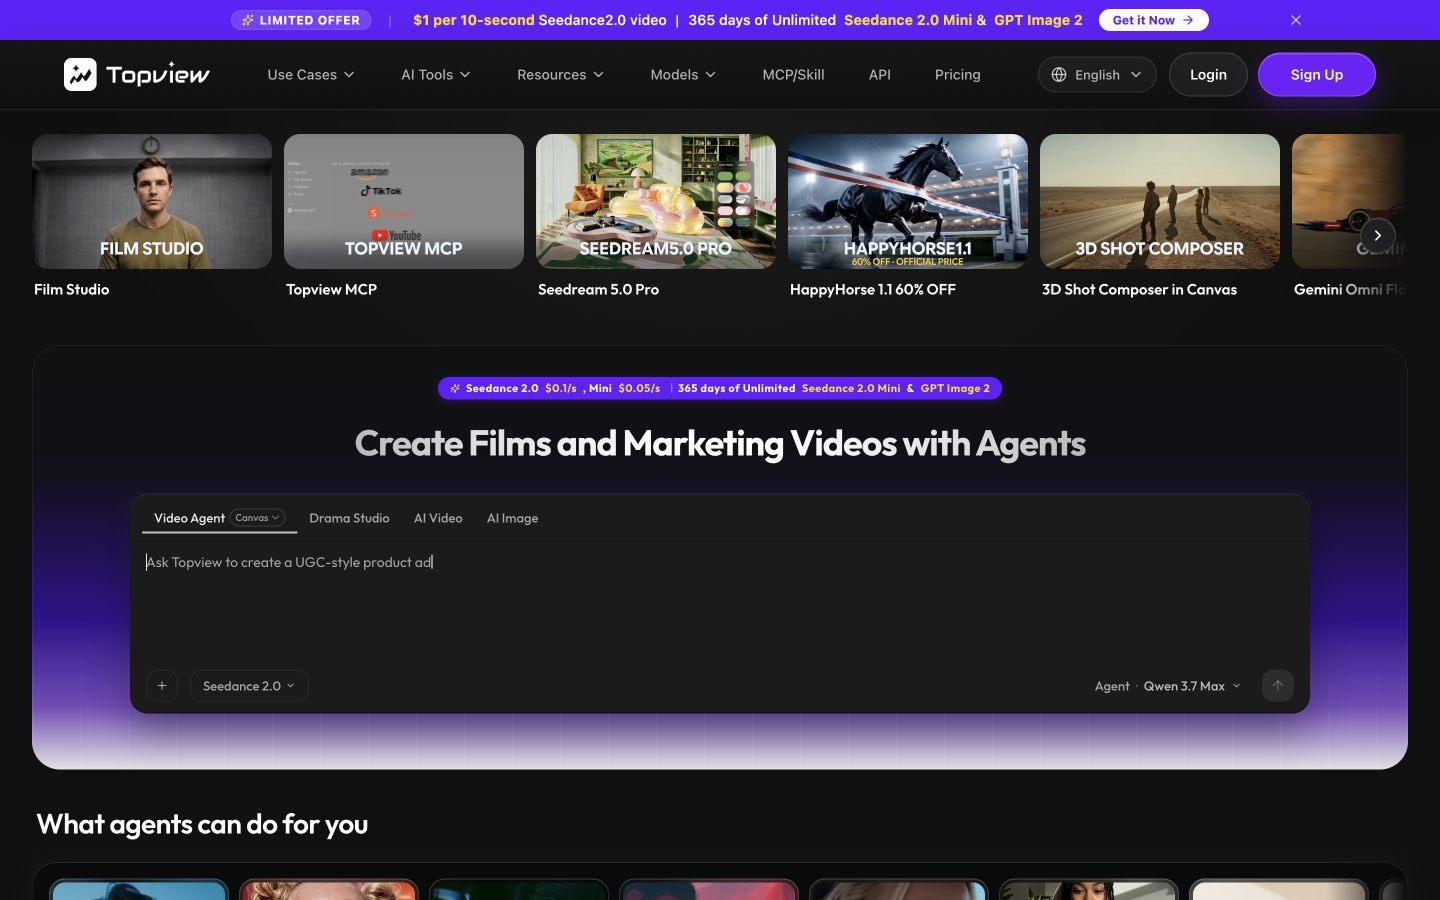Click the 3D Shot Composer thumbnail
The height and width of the screenshot is (900, 1440).
tap(1160, 201)
